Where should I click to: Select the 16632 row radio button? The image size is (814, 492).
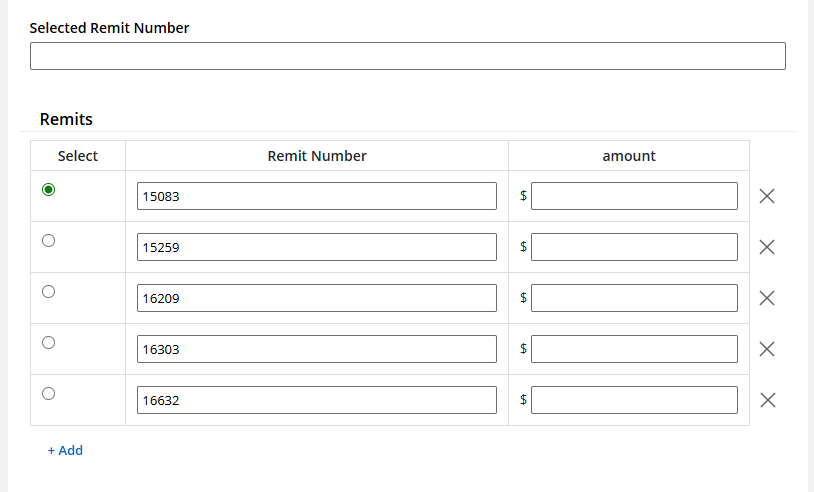tap(49, 393)
